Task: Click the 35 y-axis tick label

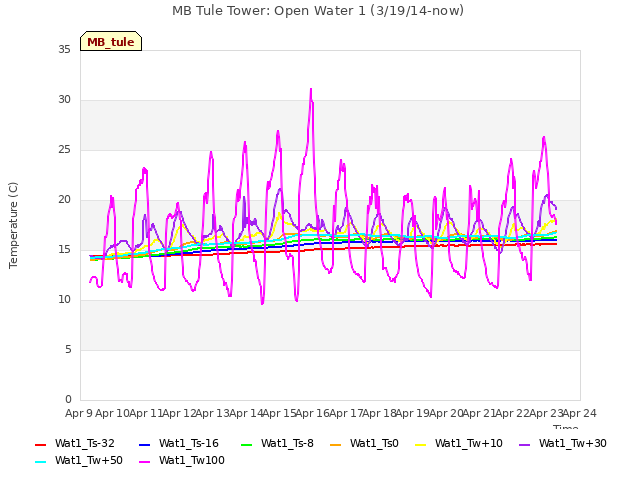Action: point(64,49)
